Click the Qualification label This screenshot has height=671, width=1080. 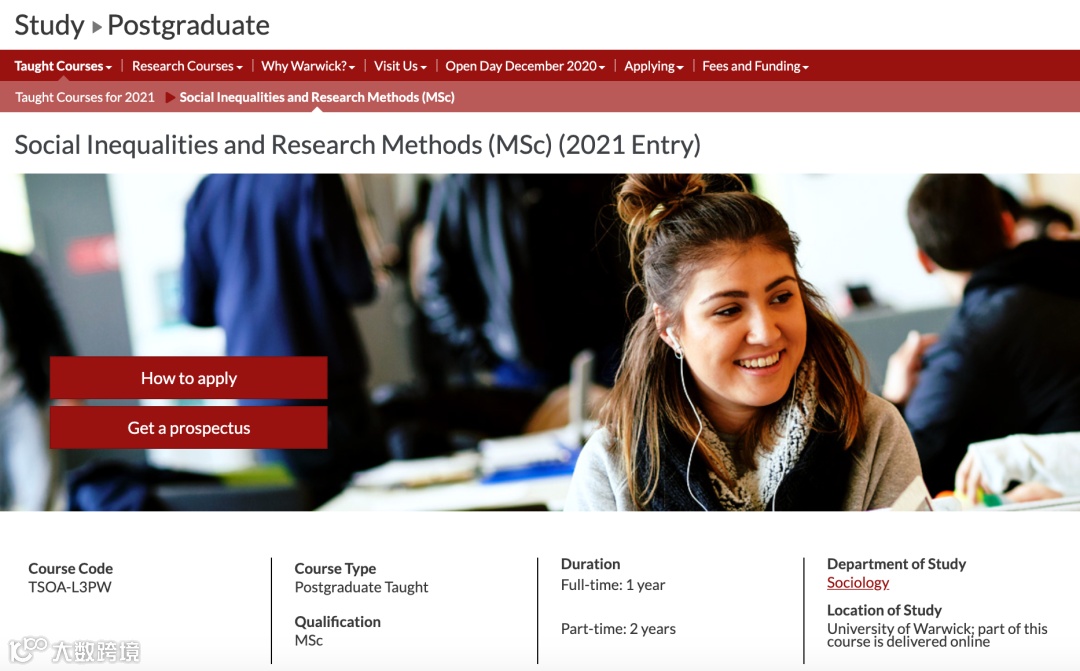tap(338, 621)
